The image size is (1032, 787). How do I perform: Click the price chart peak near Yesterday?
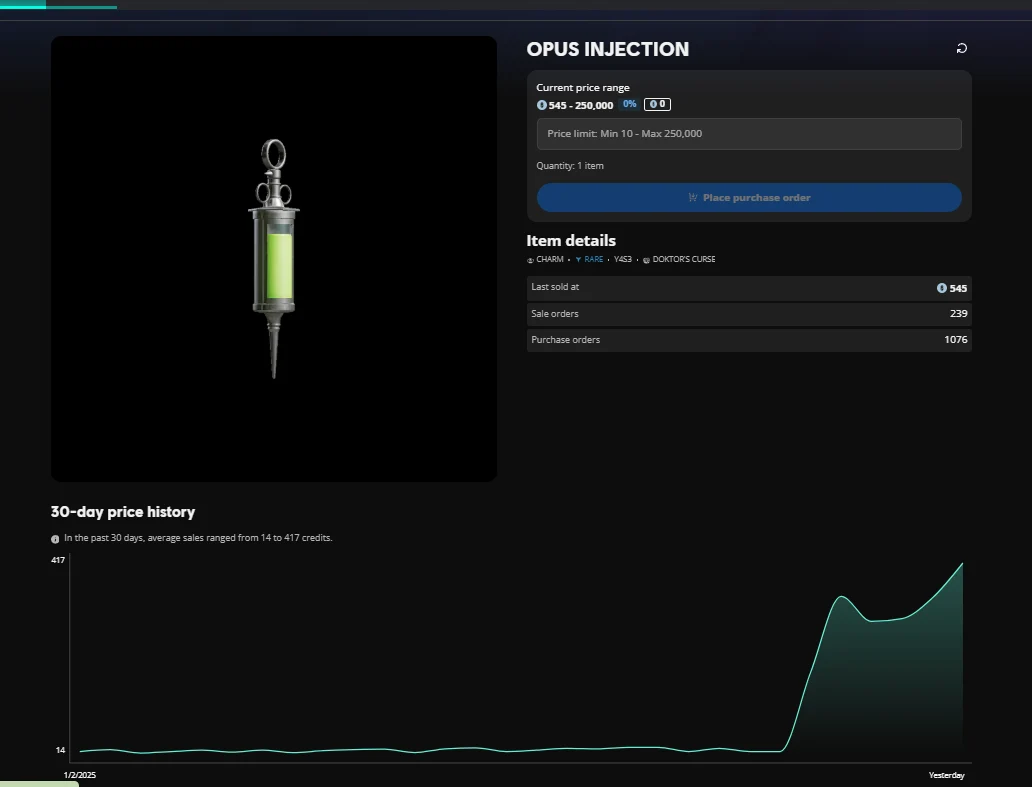point(962,563)
